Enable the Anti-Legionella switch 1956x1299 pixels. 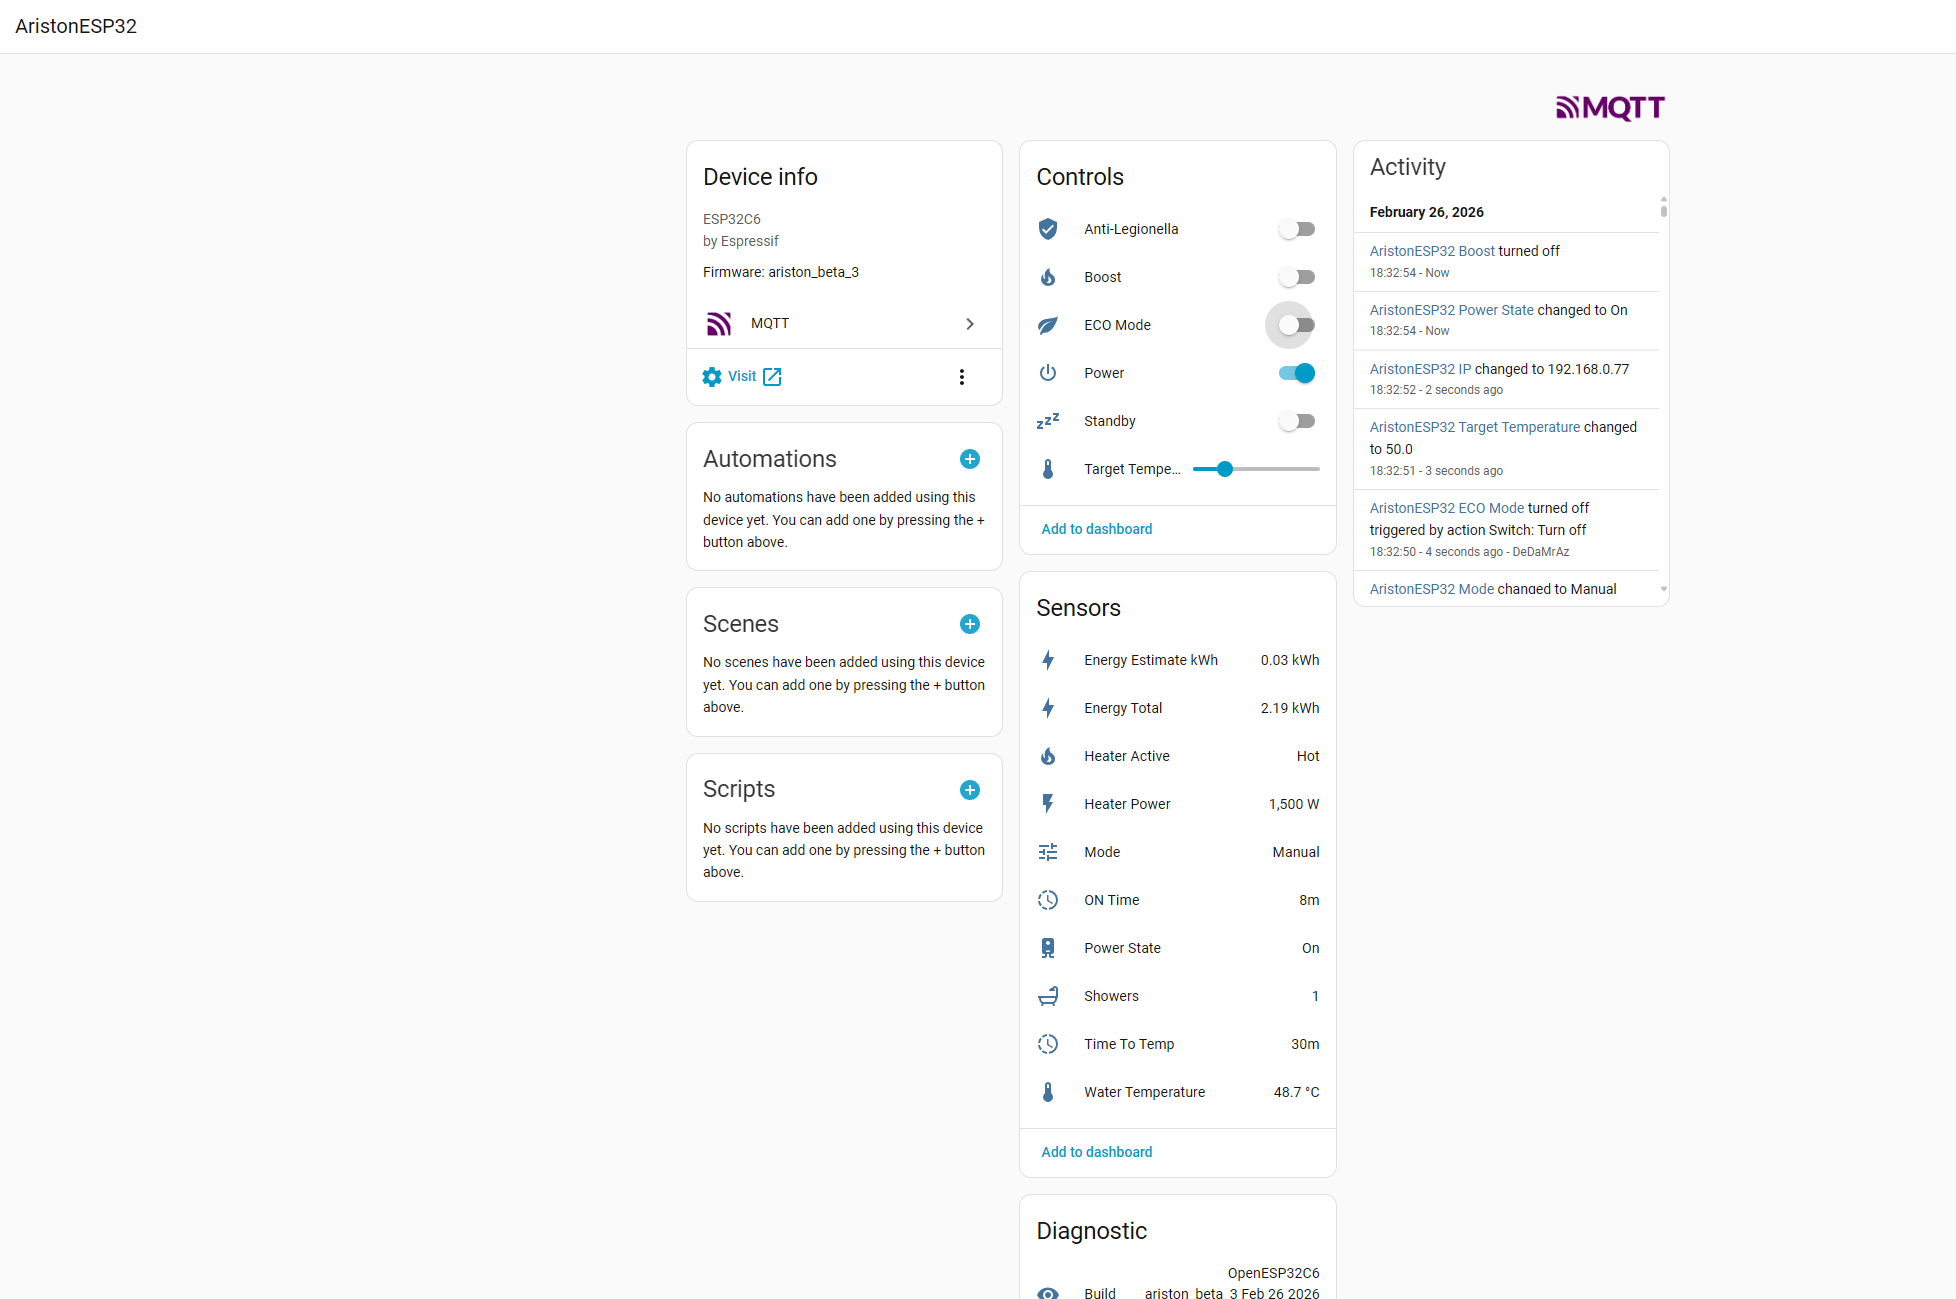[1297, 229]
